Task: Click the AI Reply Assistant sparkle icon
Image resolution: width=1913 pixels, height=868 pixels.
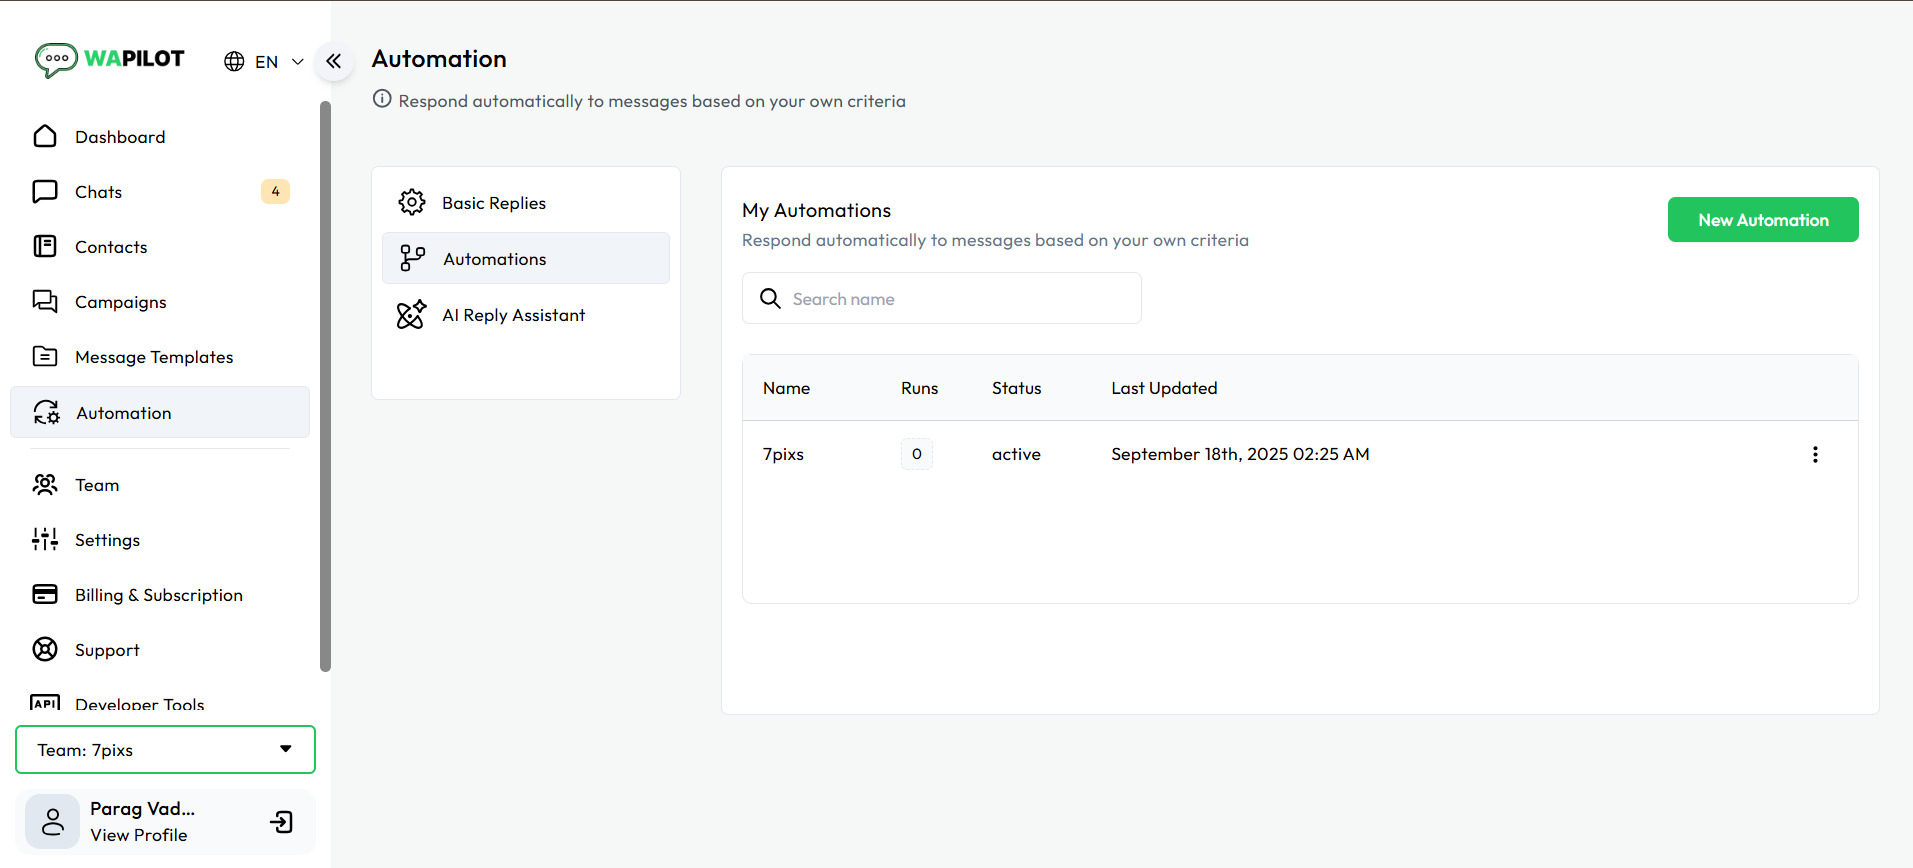Action: pos(411,314)
